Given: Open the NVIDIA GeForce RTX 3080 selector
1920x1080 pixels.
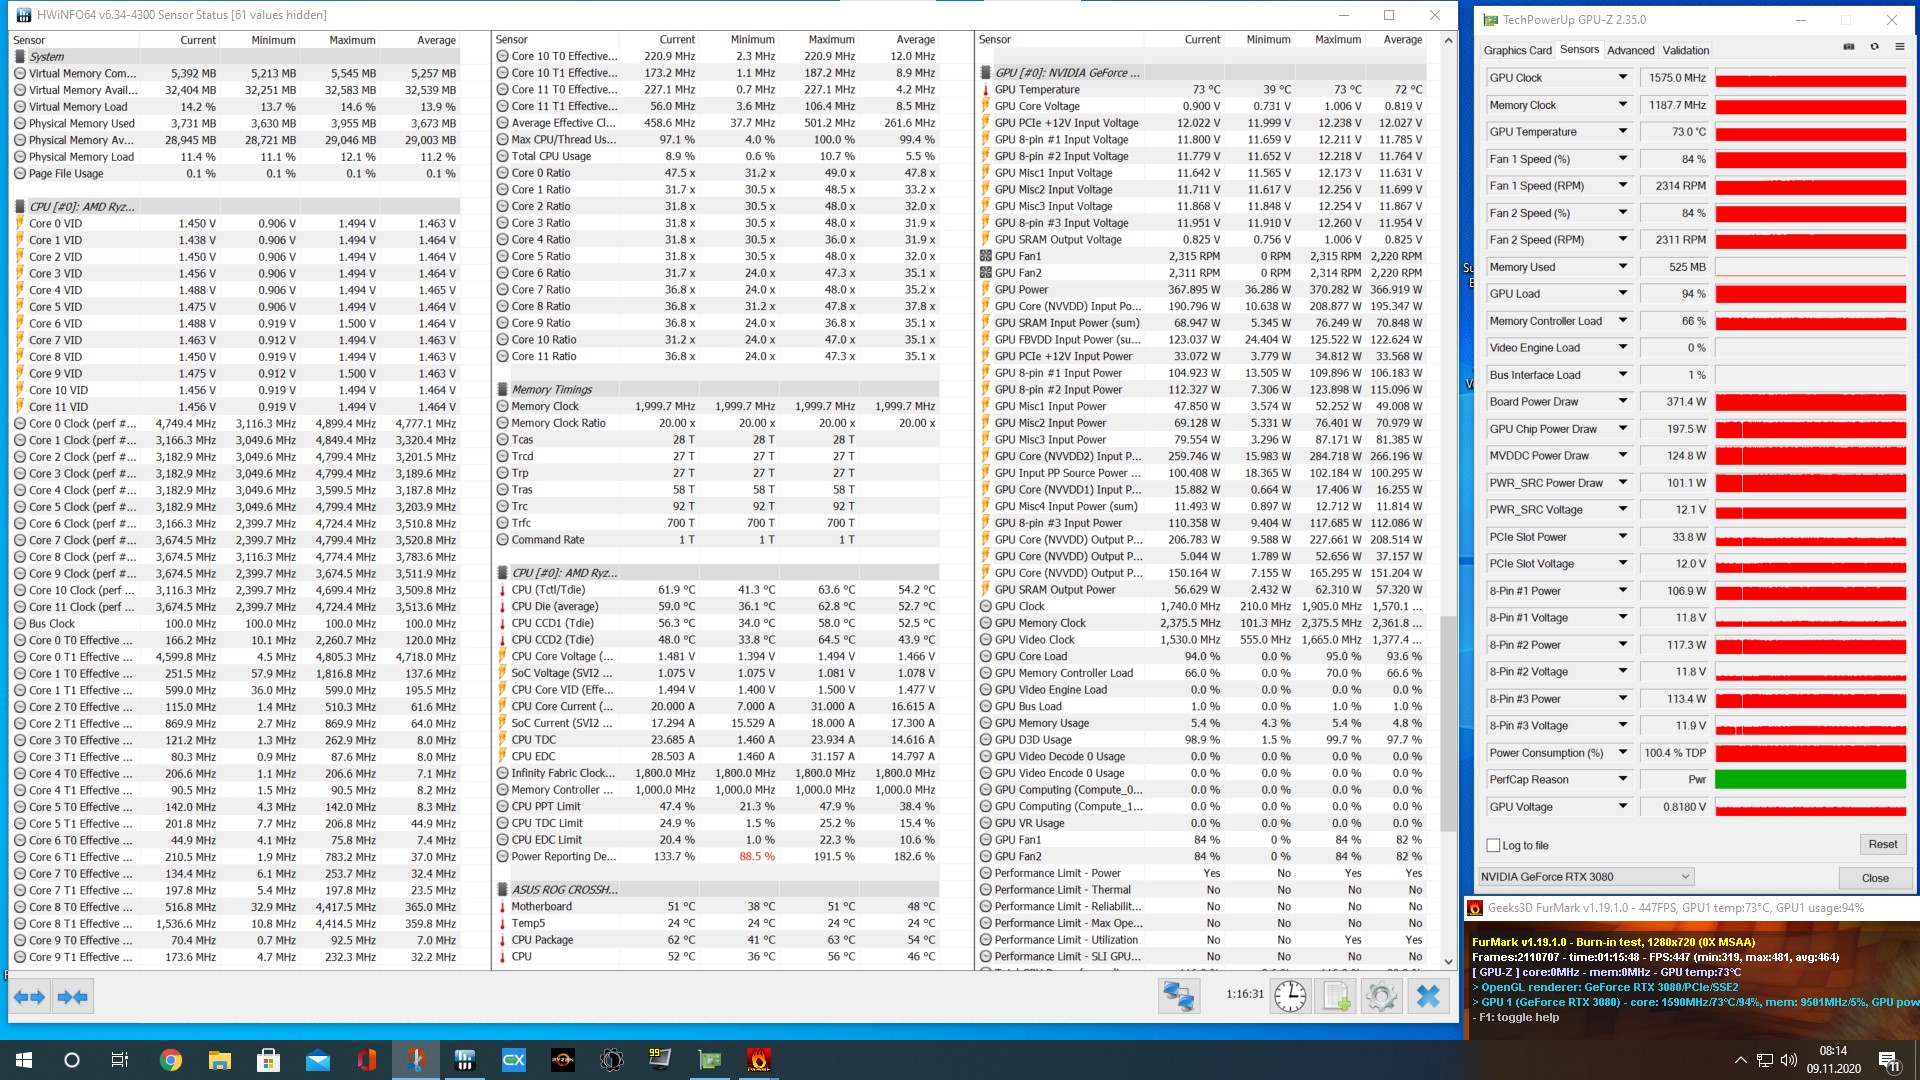Looking at the screenshot, I should tap(1585, 877).
